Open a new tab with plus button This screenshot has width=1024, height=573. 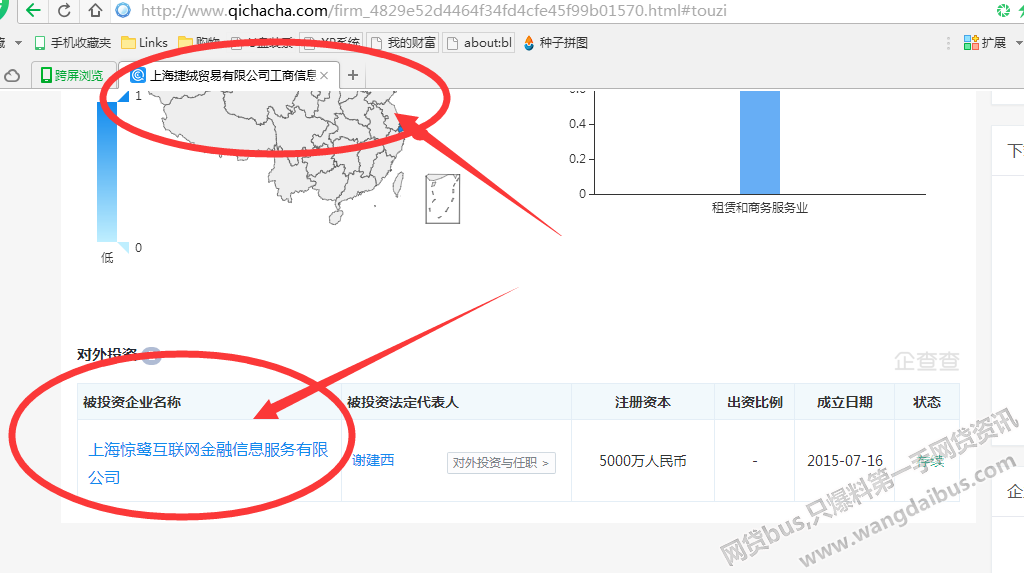pyautogui.click(x=353, y=75)
